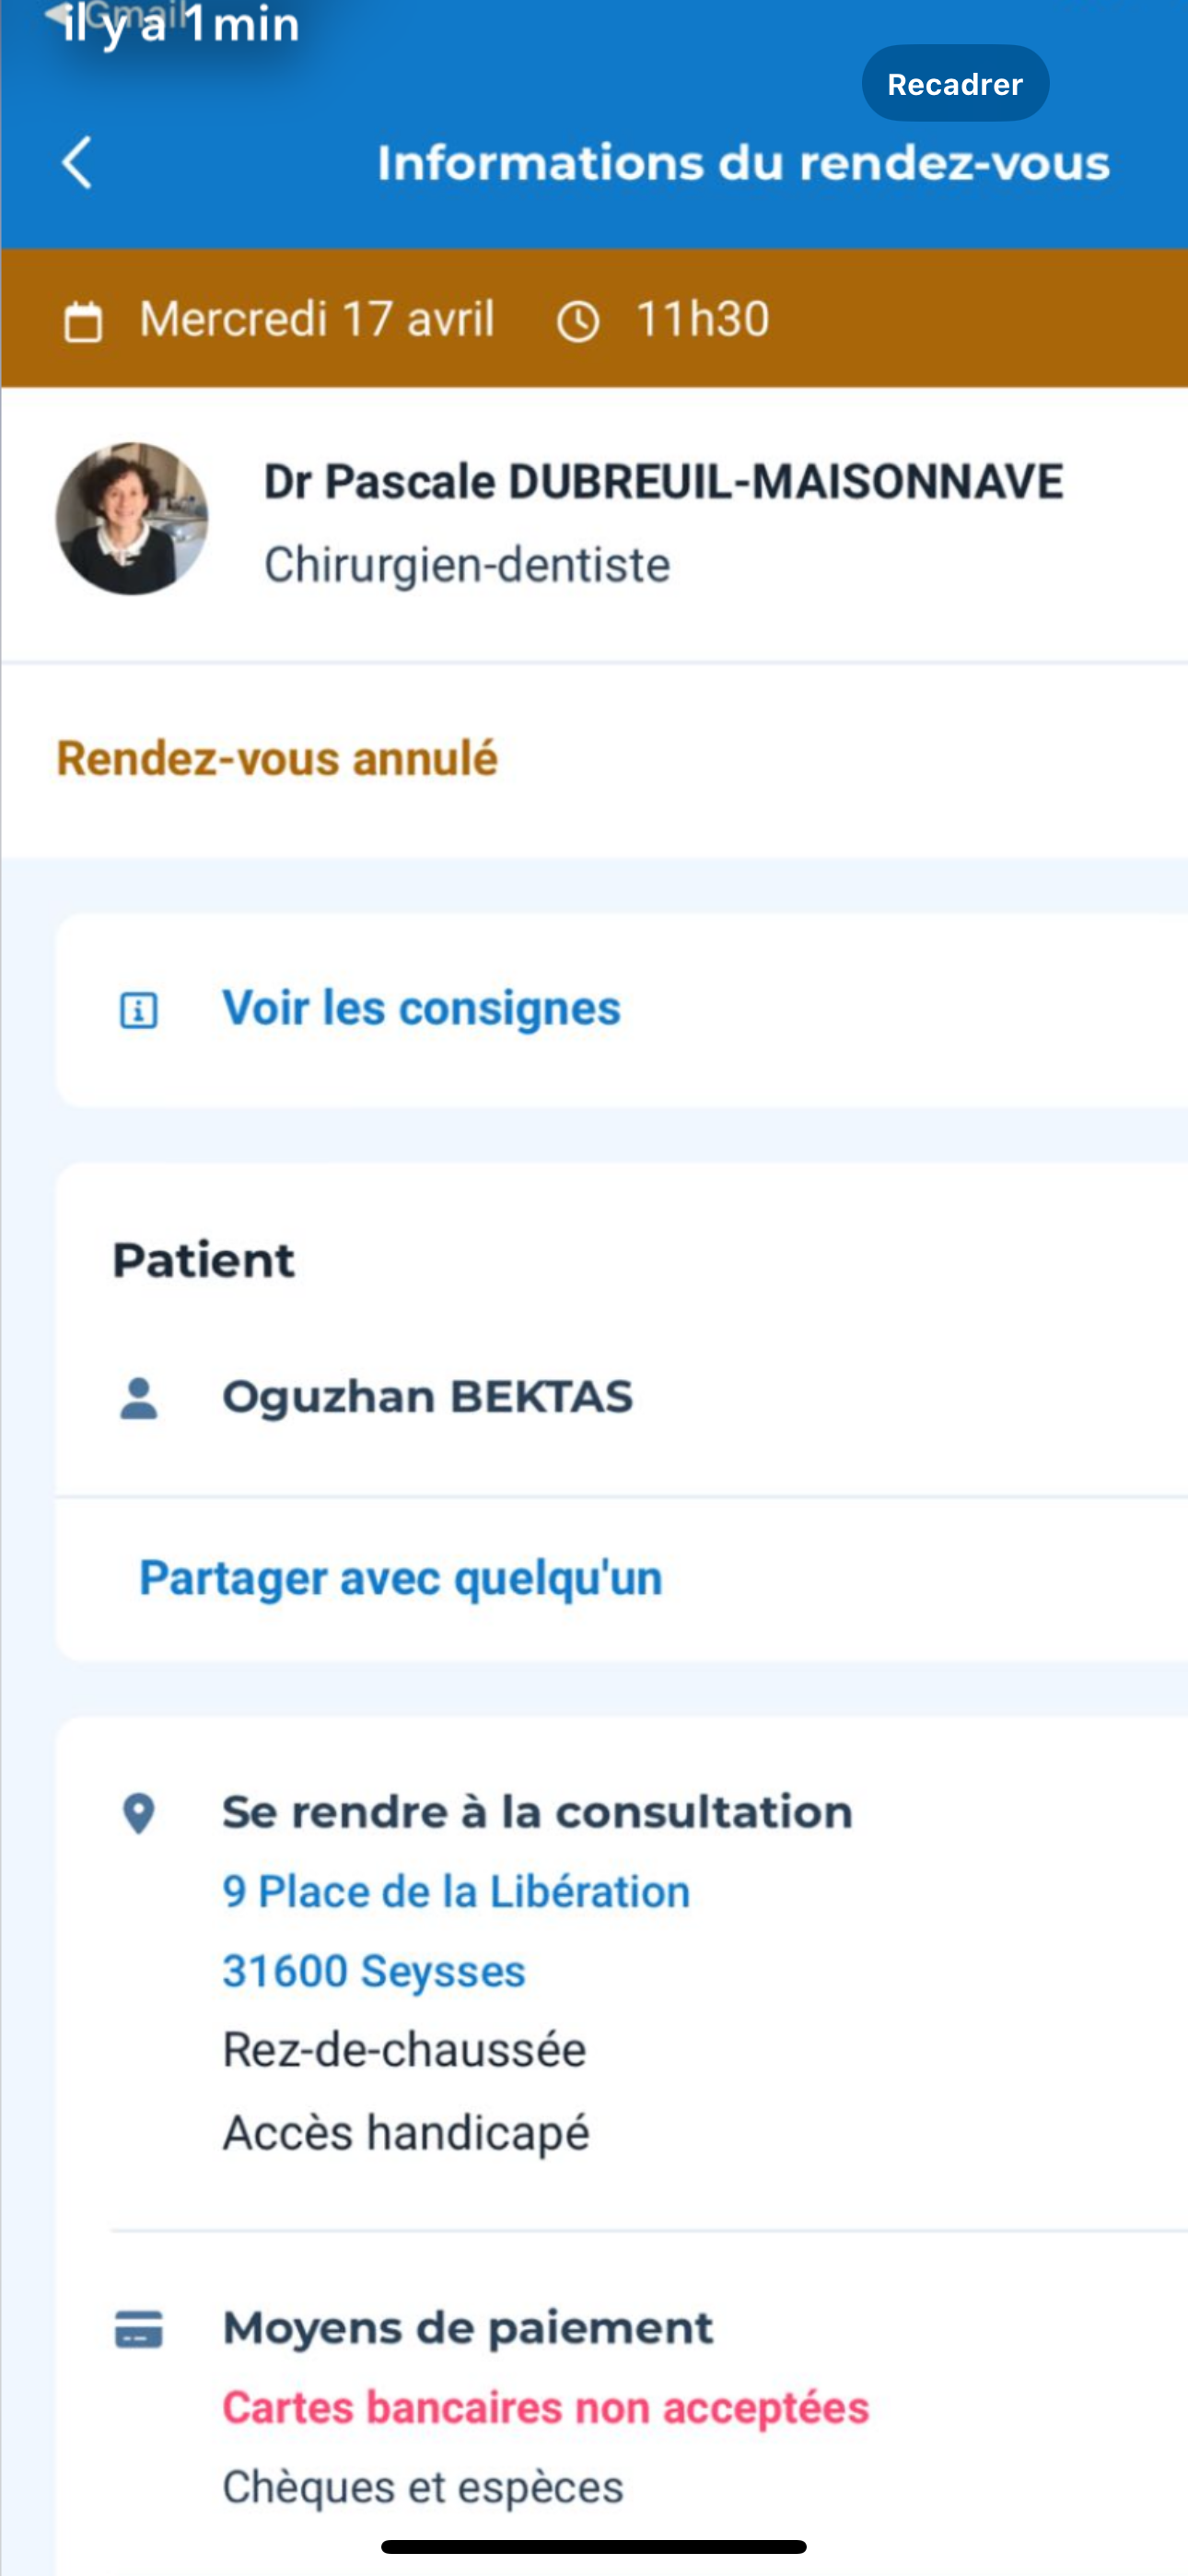Tap the Informations du rendez-vous title
This screenshot has height=2576, width=1188.
click(743, 163)
